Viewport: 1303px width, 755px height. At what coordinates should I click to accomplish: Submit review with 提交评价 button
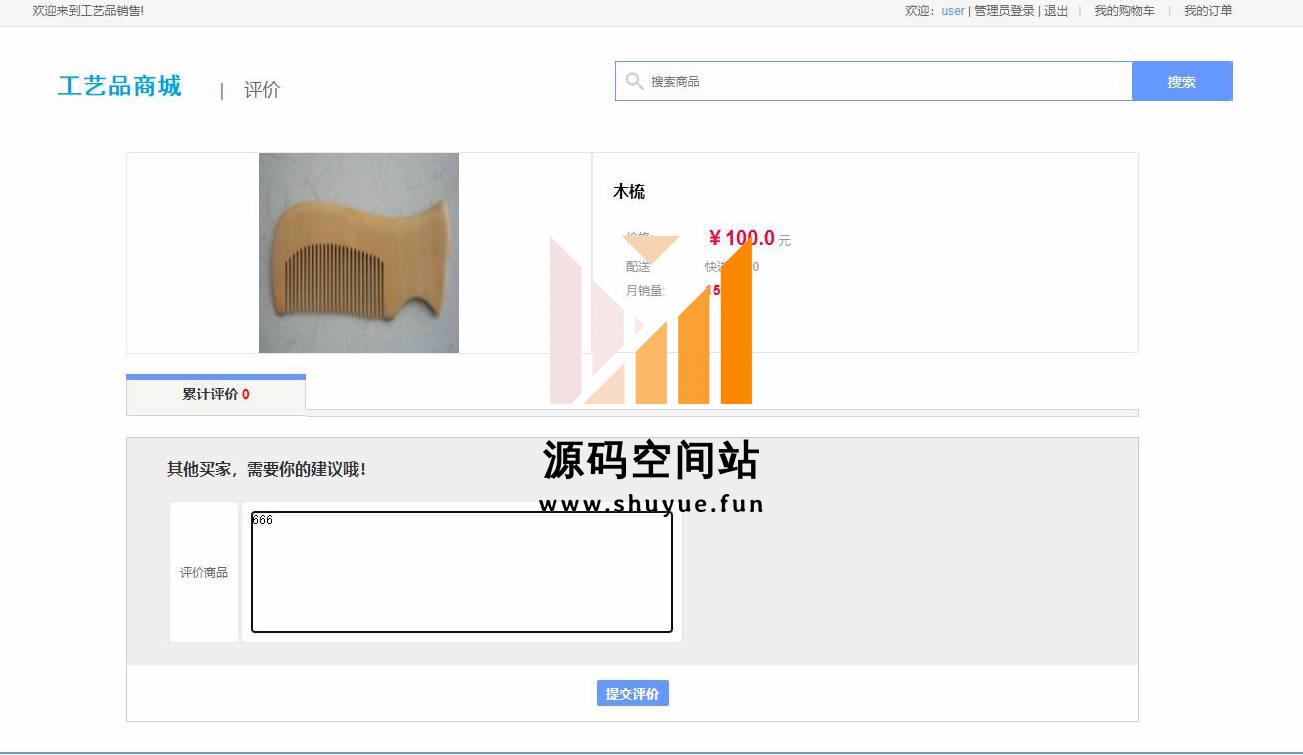633,694
